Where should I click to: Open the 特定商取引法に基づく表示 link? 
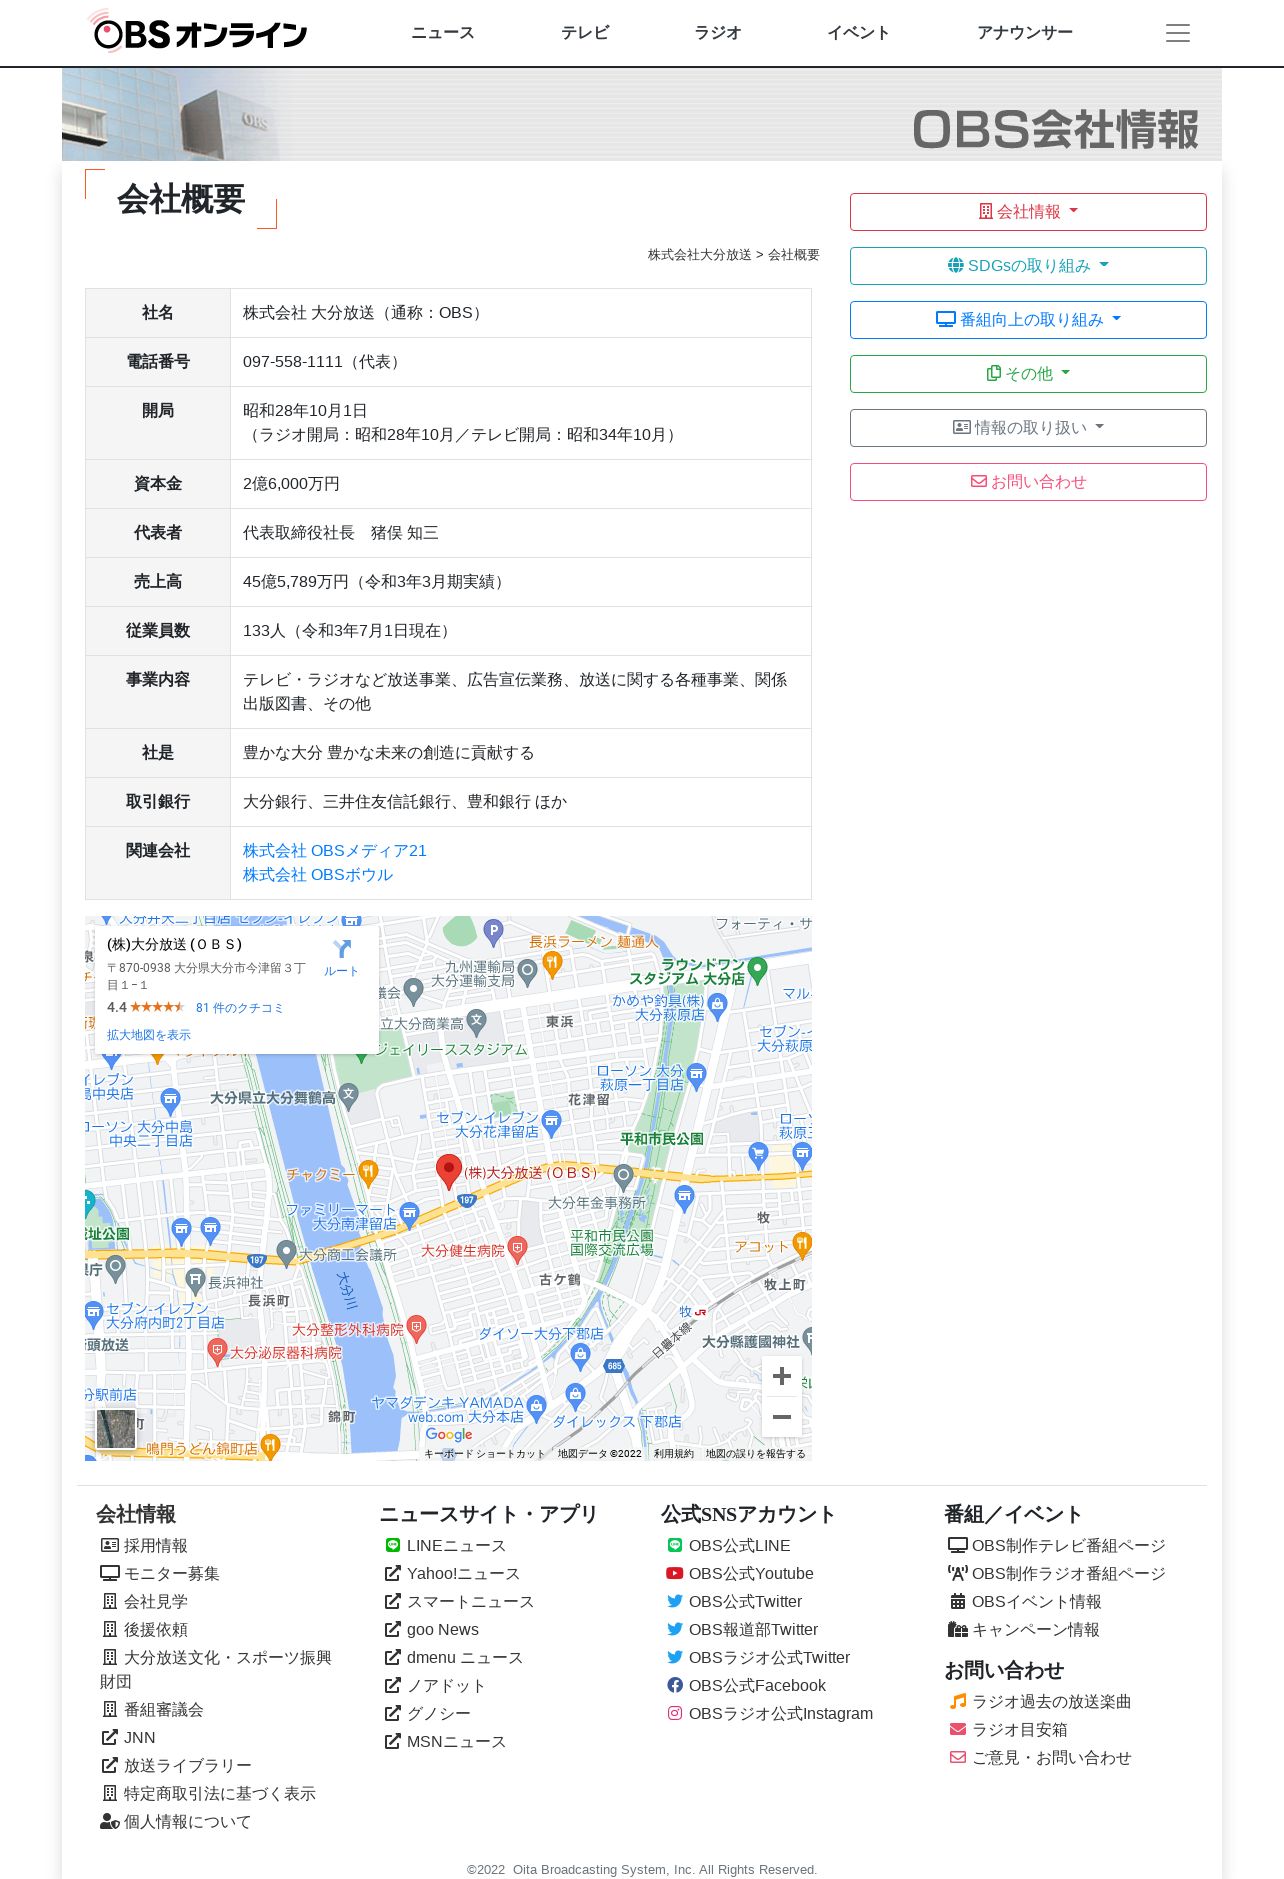point(220,1793)
